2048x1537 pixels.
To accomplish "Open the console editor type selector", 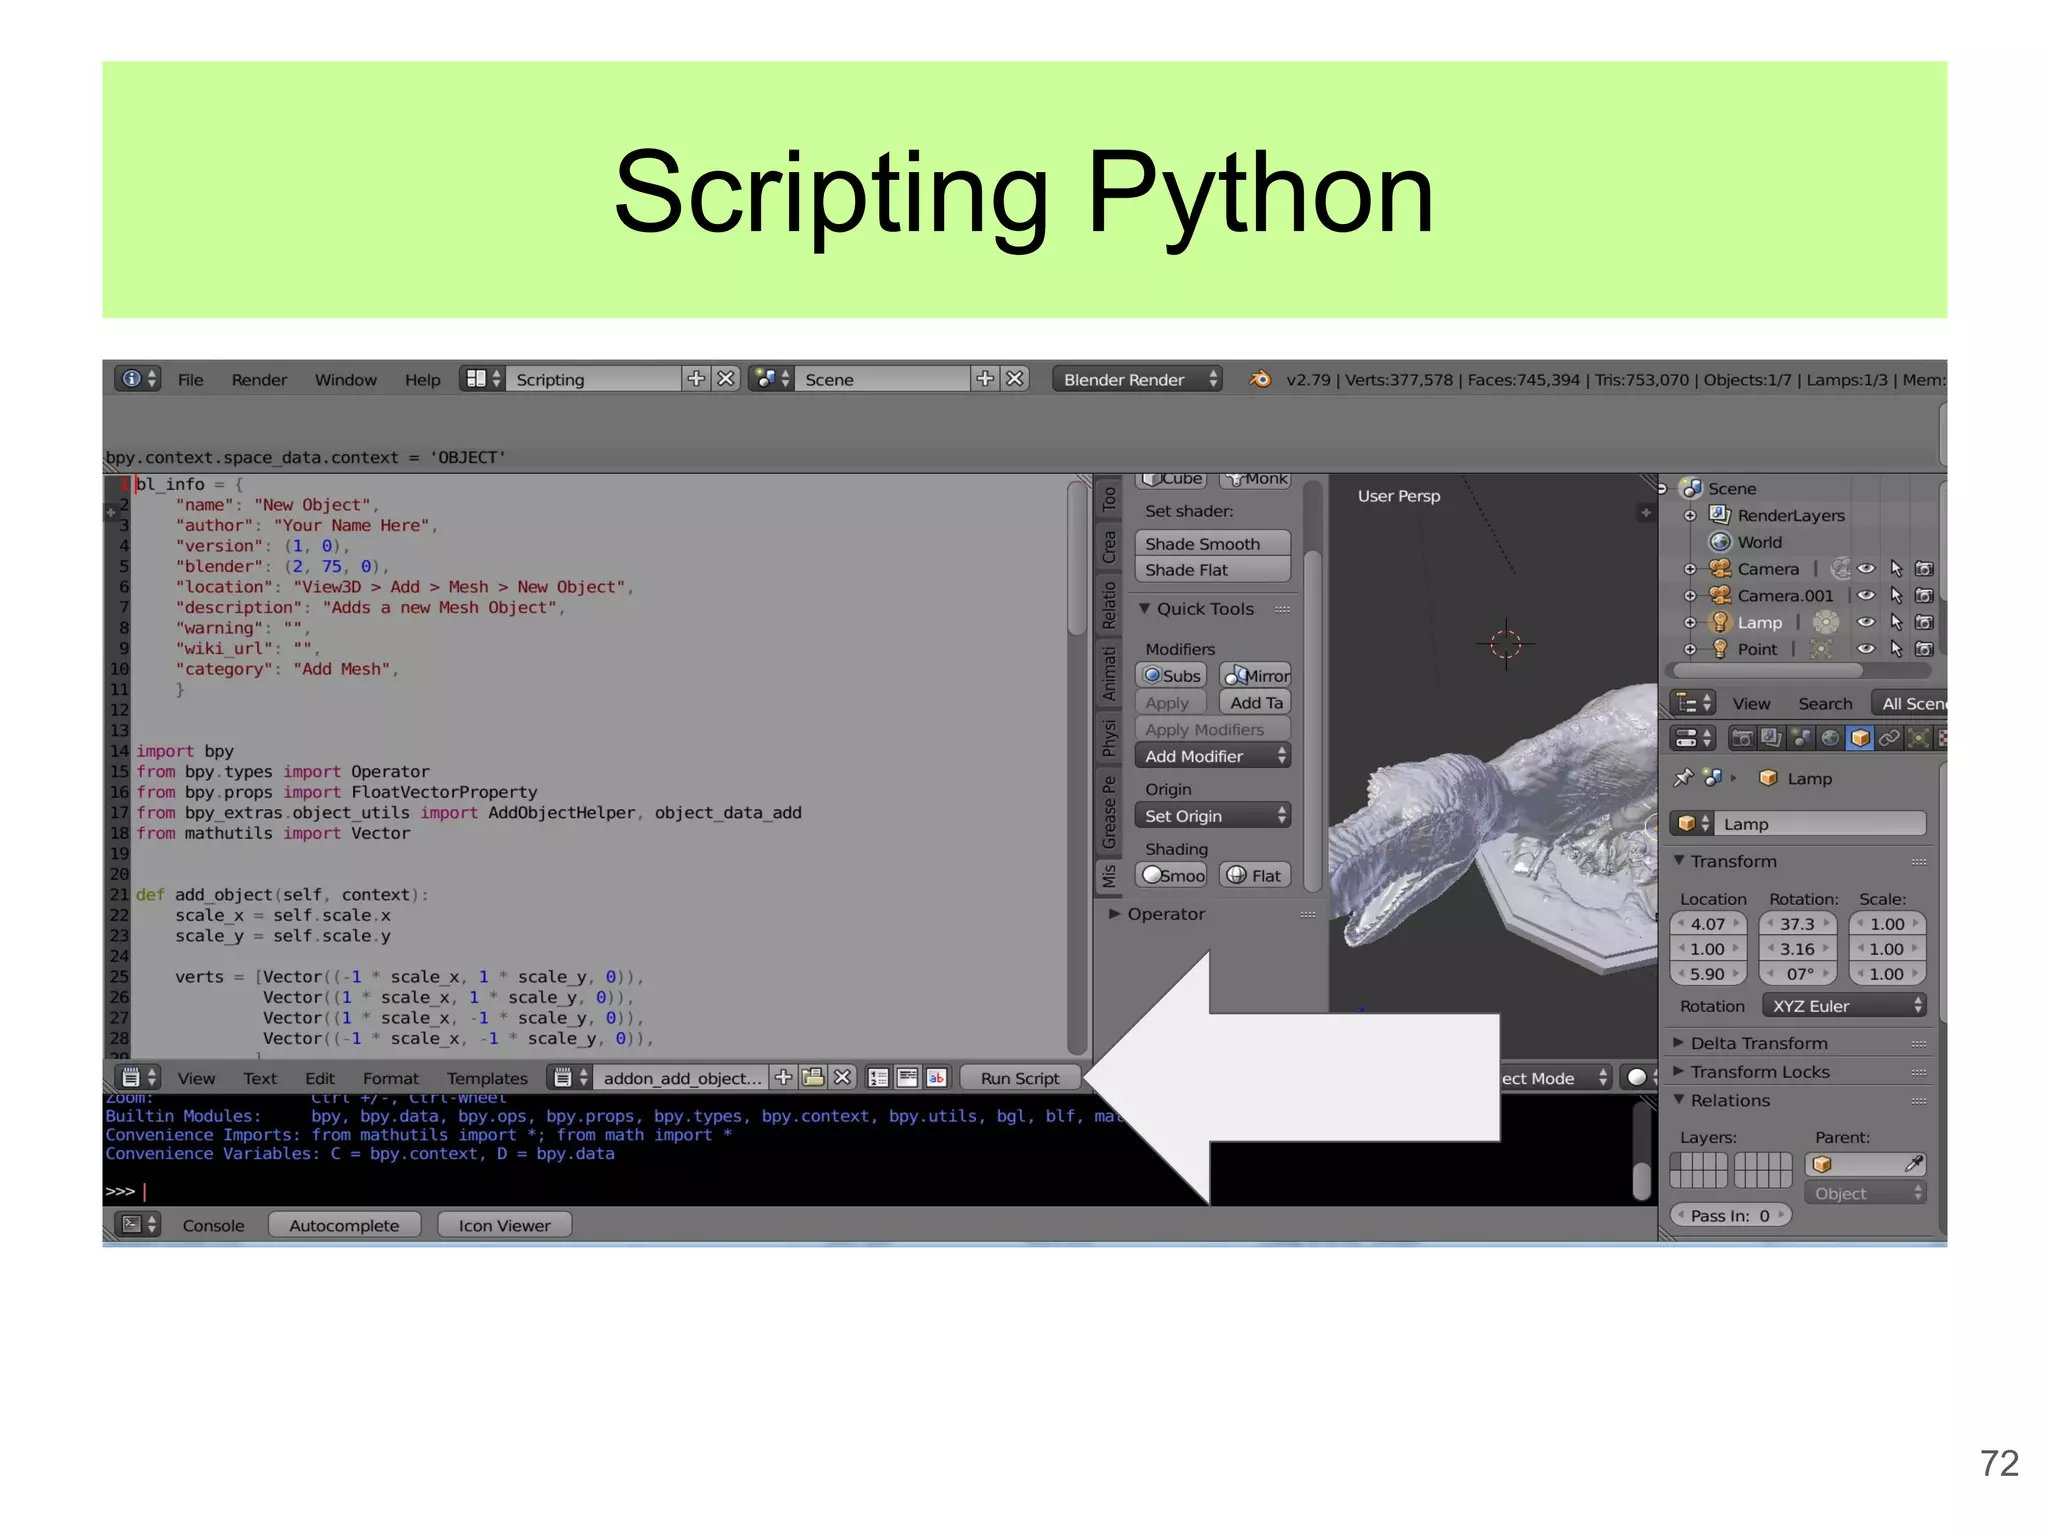I will [x=137, y=1225].
